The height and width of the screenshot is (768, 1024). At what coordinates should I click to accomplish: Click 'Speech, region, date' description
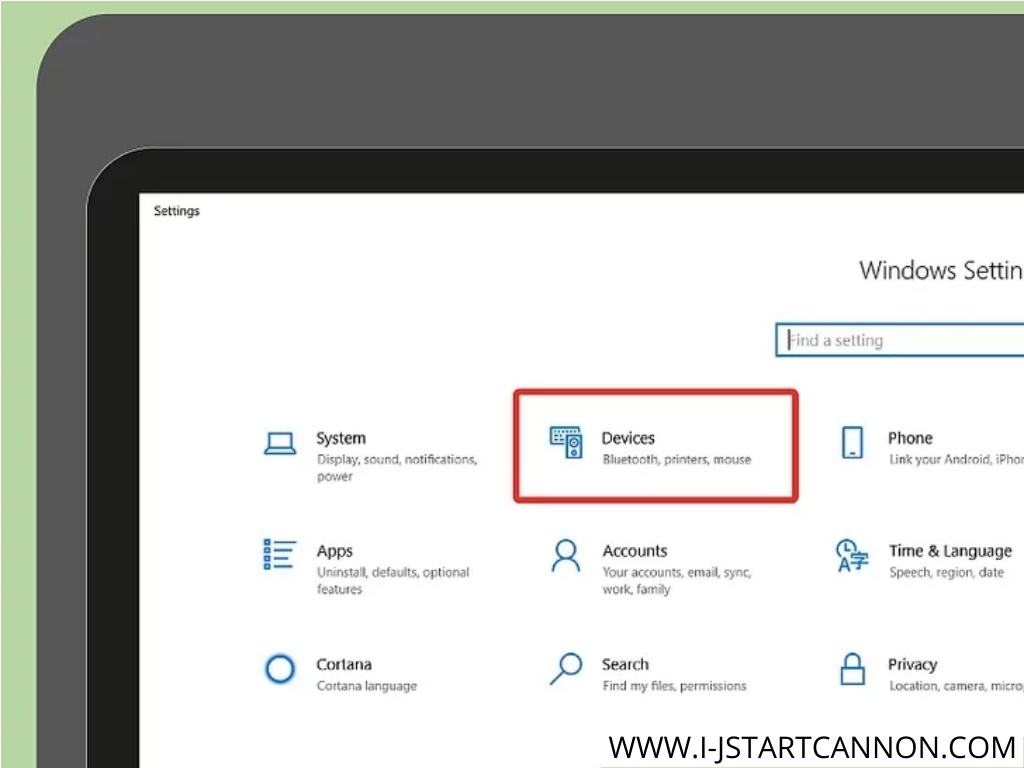click(946, 573)
